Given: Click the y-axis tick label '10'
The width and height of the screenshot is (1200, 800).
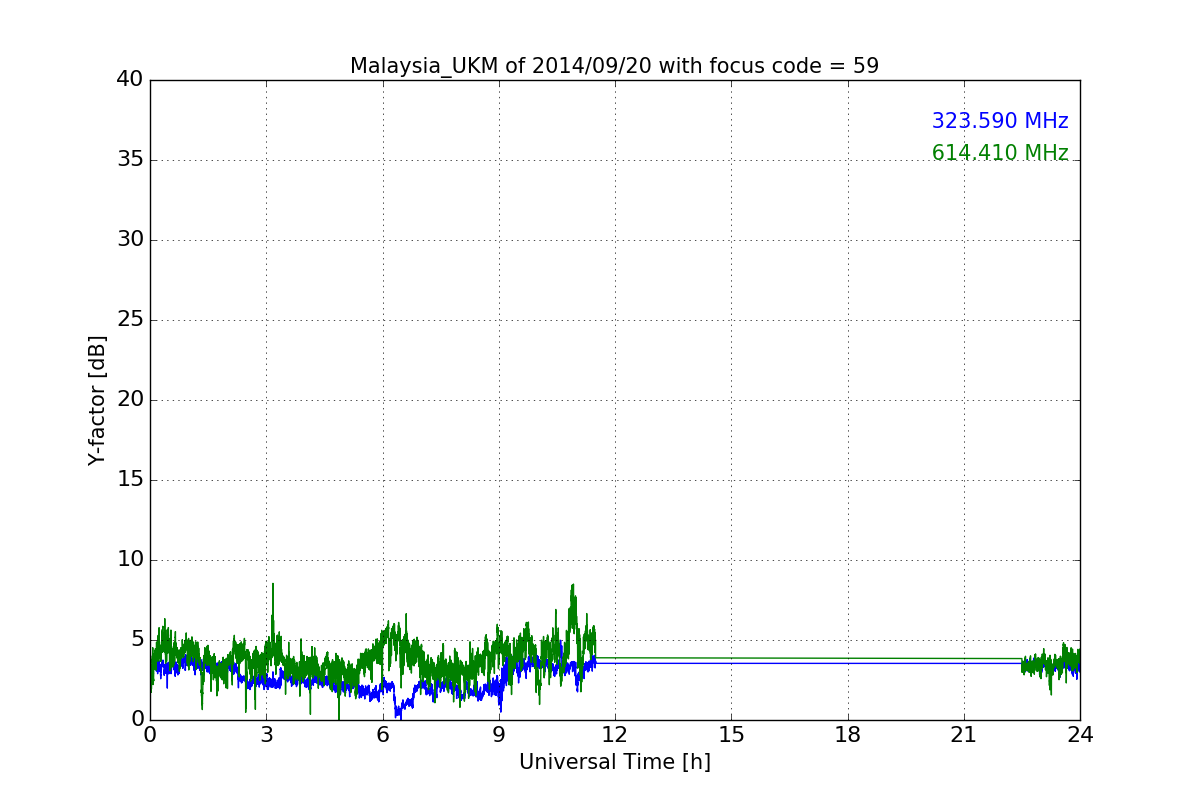Looking at the screenshot, I should pyautogui.click(x=130, y=560).
